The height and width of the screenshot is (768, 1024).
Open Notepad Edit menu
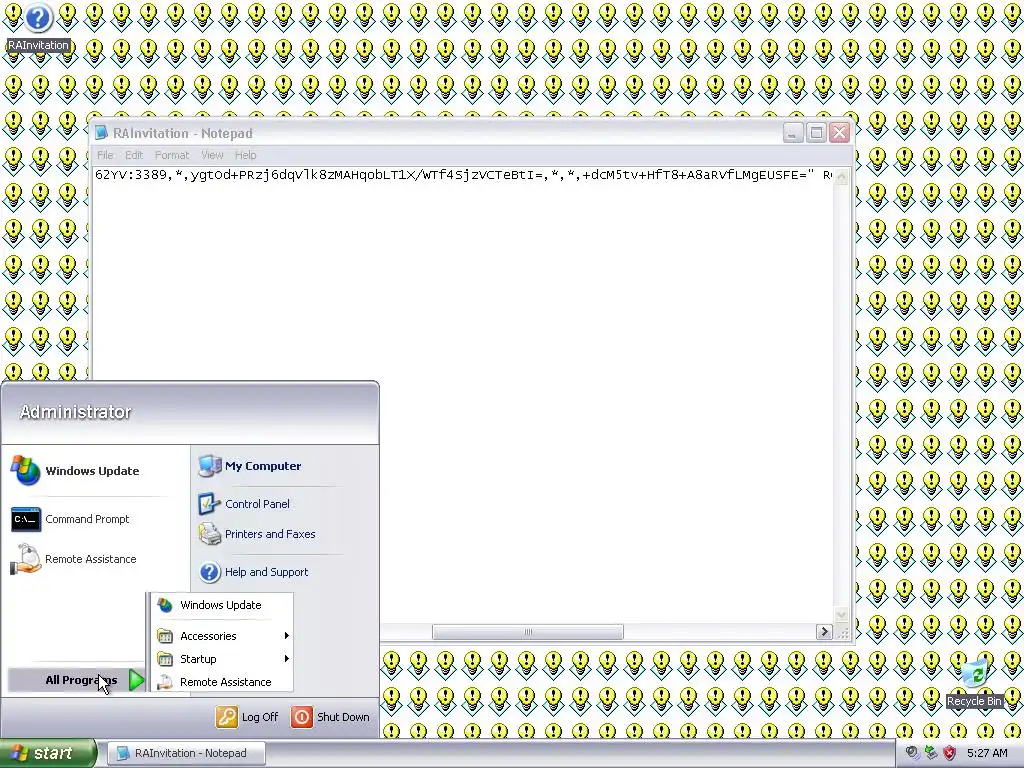coord(134,155)
